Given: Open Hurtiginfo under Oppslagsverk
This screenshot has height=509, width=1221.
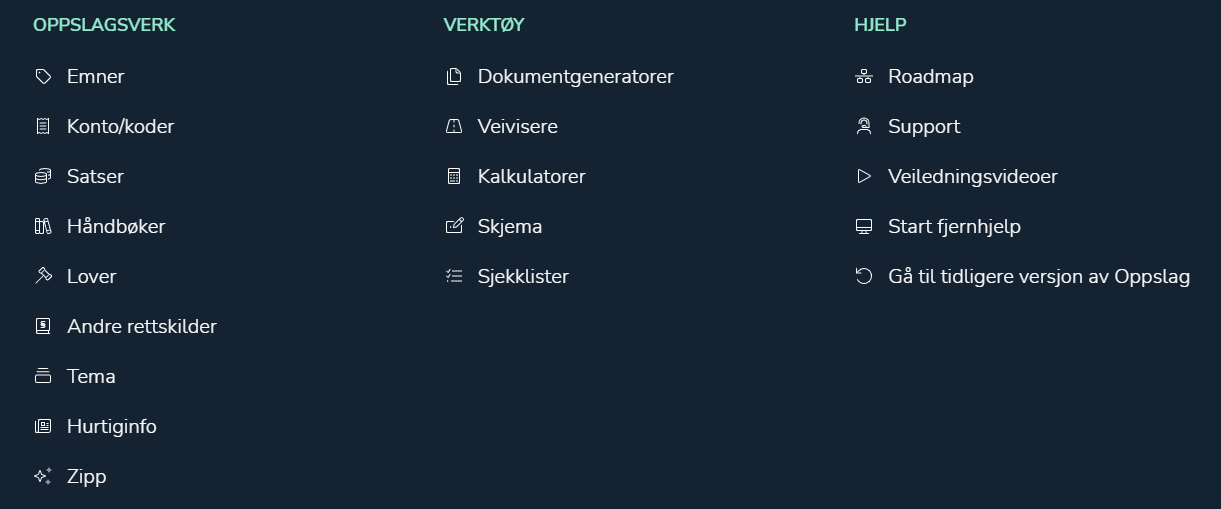Looking at the screenshot, I should click(112, 426).
